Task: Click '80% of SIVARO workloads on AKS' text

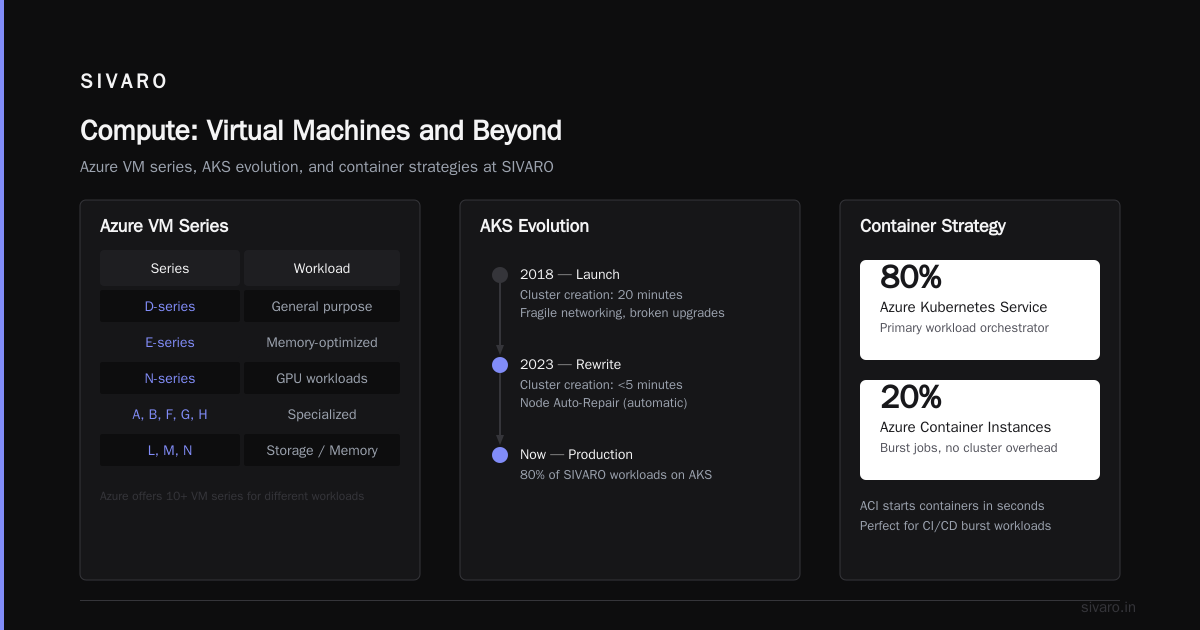Action: (616, 474)
